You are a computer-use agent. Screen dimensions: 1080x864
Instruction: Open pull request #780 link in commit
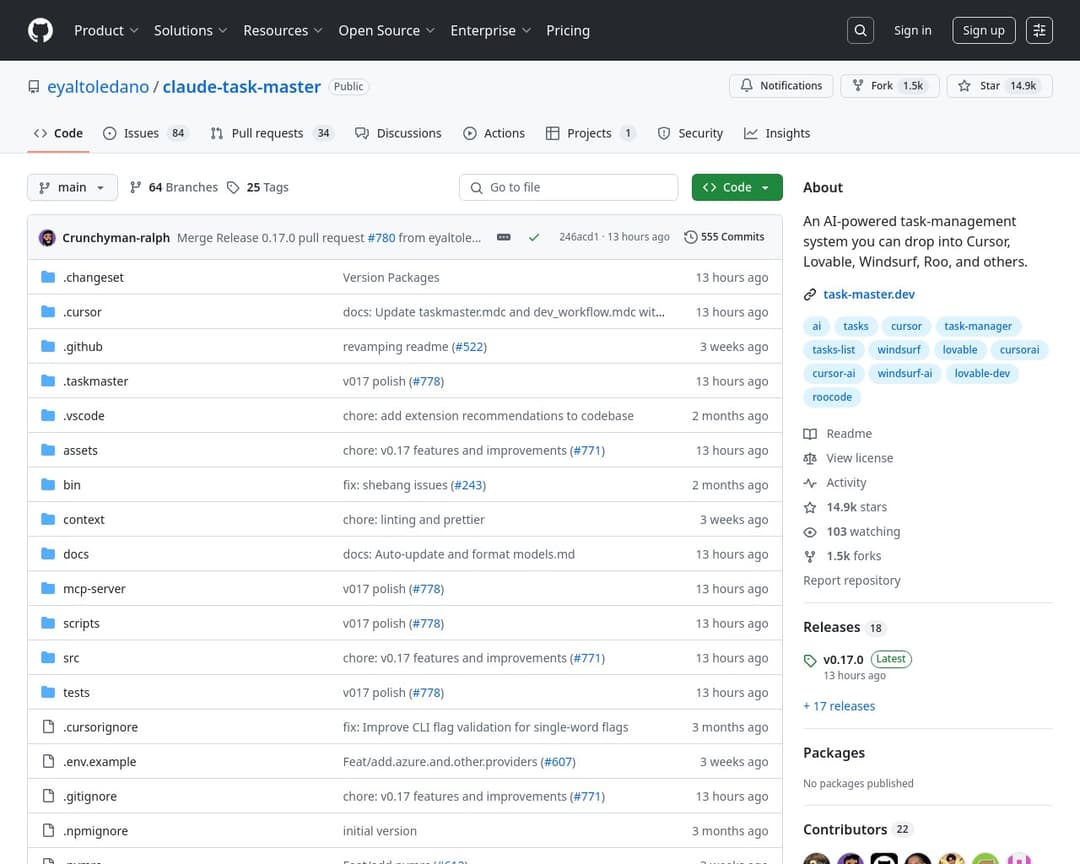click(x=382, y=238)
